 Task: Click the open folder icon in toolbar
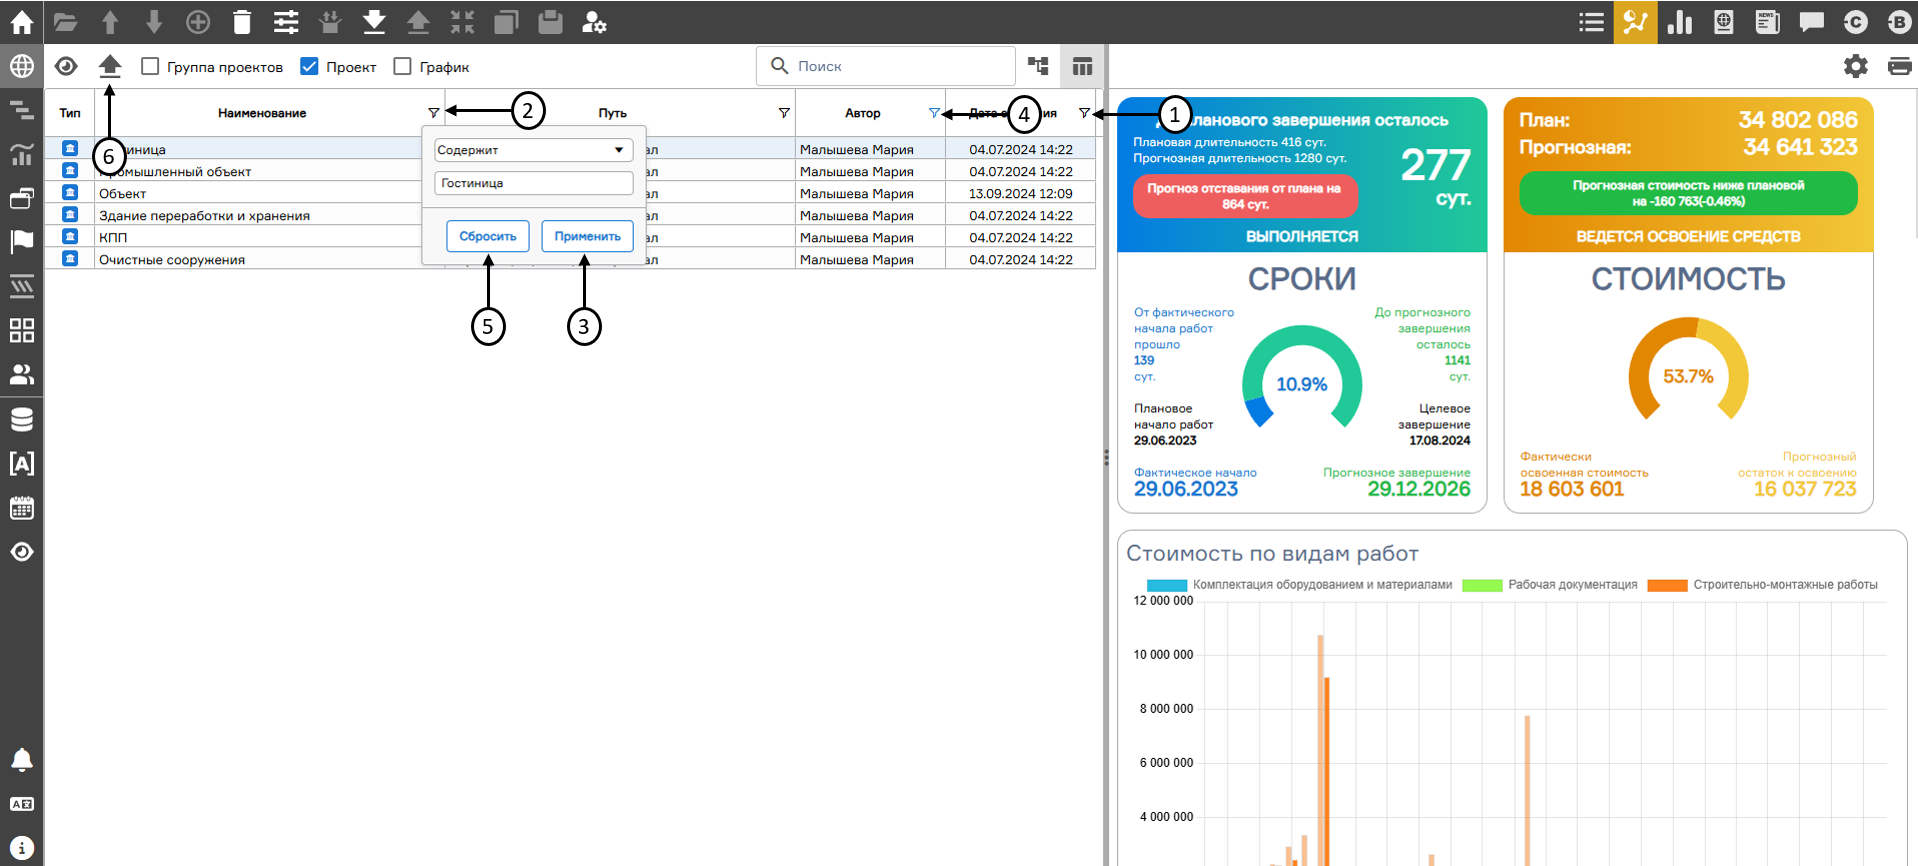click(x=66, y=22)
